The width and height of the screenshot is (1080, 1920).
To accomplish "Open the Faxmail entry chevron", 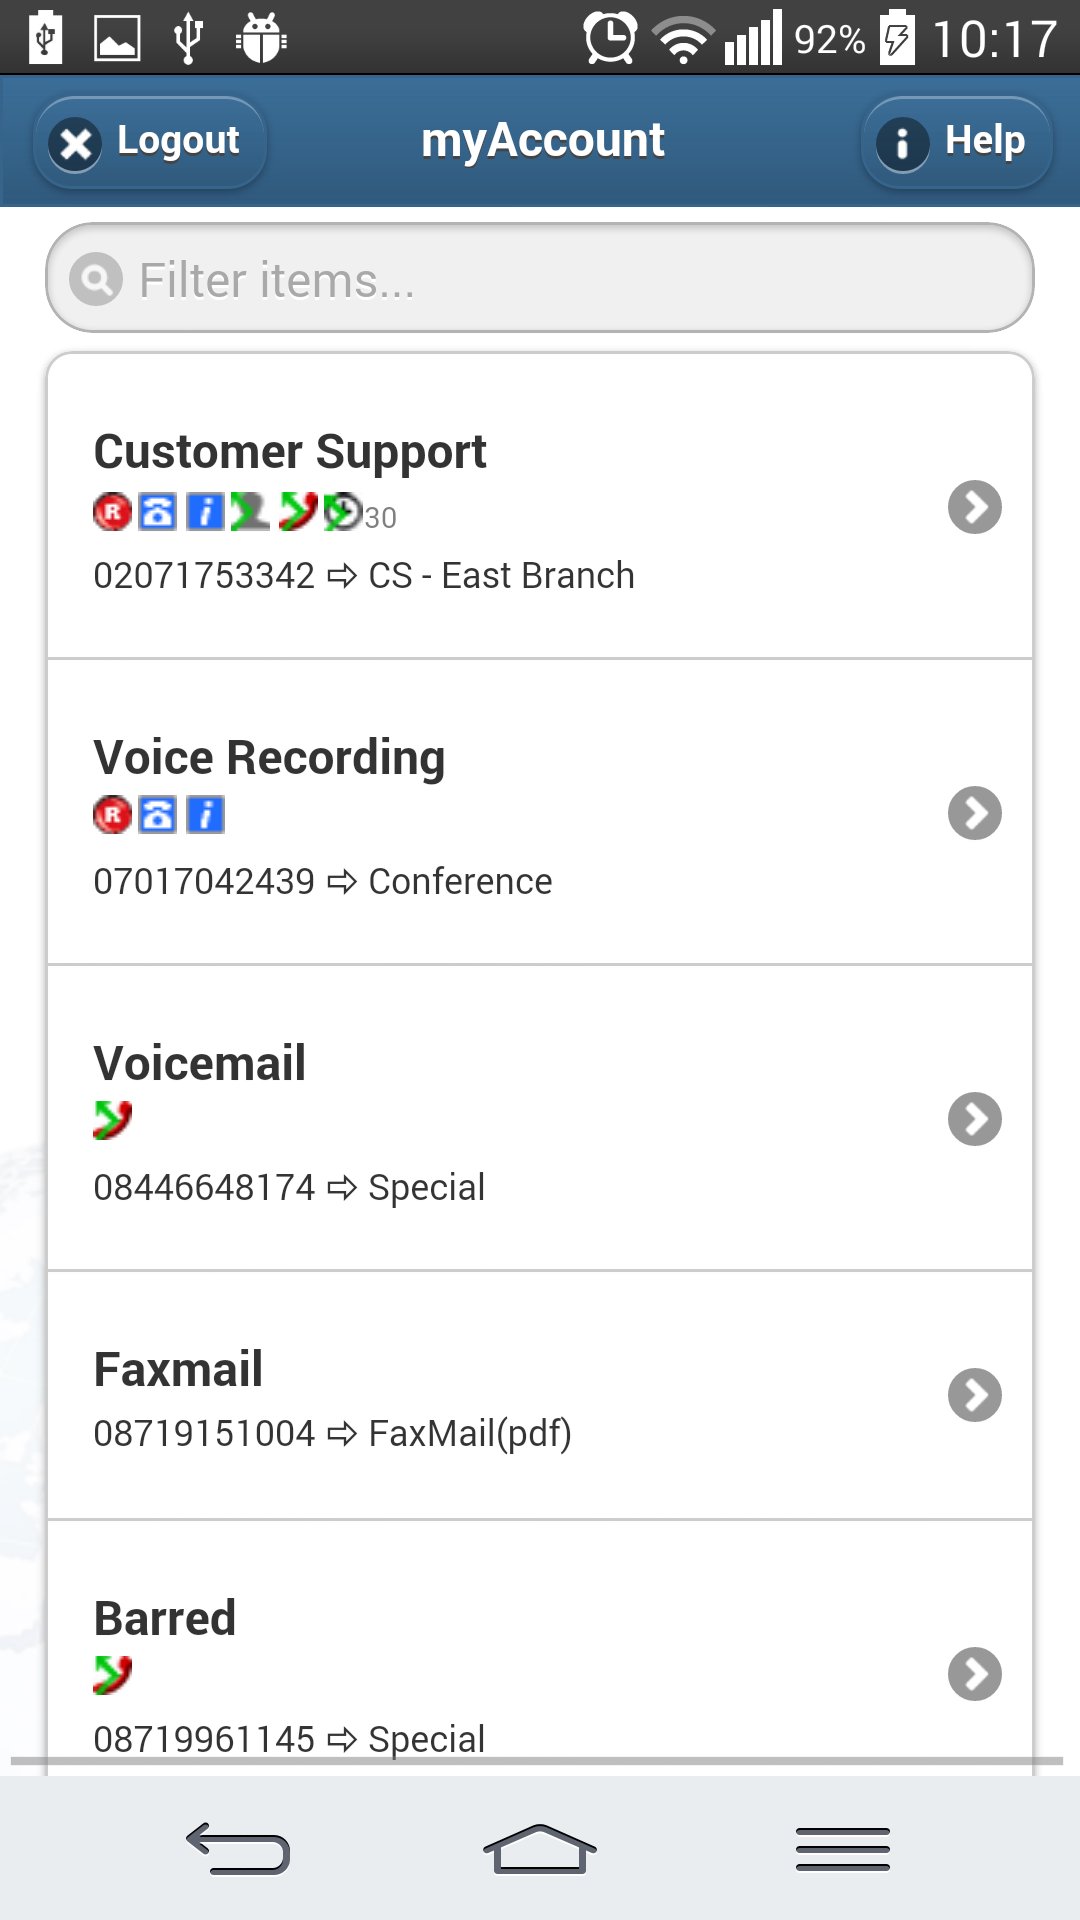I will coord(975,1395).
